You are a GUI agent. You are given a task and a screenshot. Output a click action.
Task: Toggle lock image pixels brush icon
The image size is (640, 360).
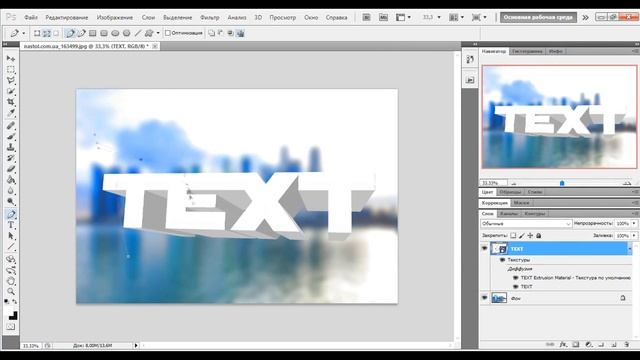[x=522, y=236]
